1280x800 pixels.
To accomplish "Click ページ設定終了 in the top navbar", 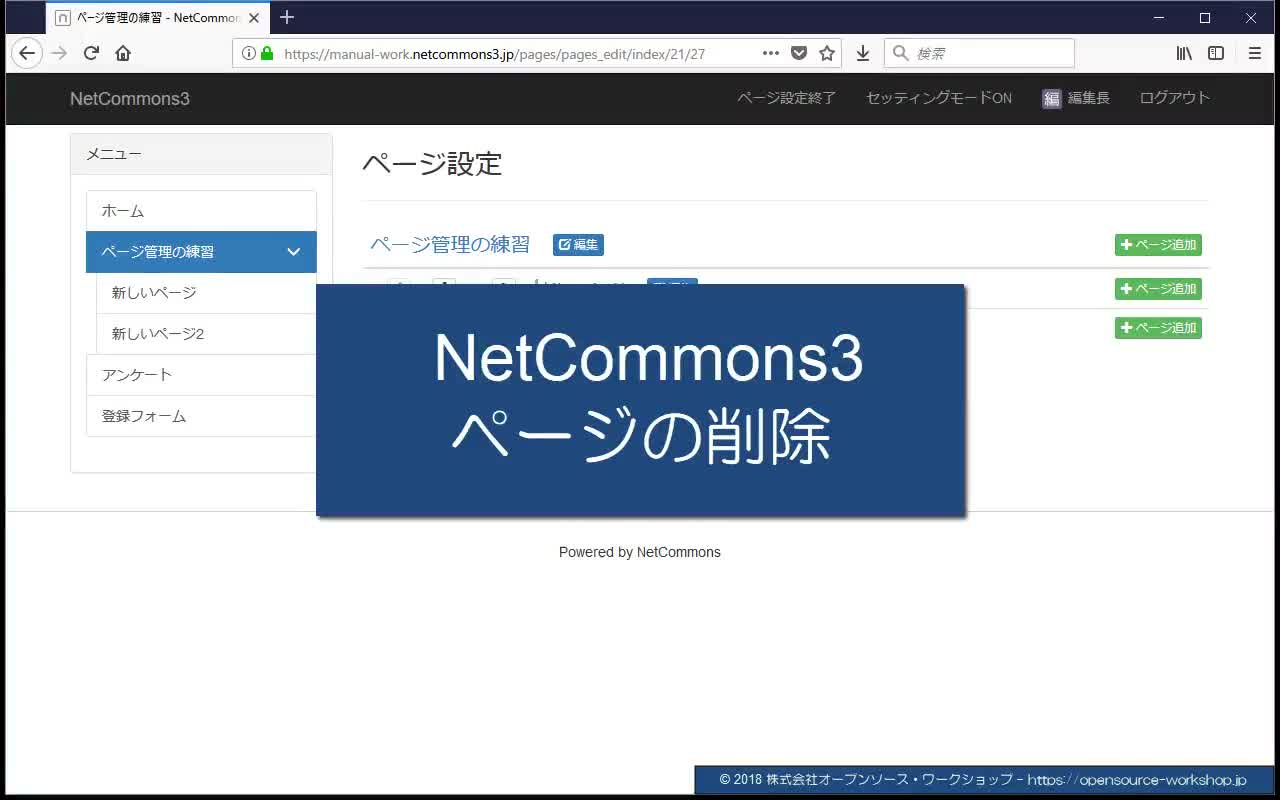I will pos(786,98).
